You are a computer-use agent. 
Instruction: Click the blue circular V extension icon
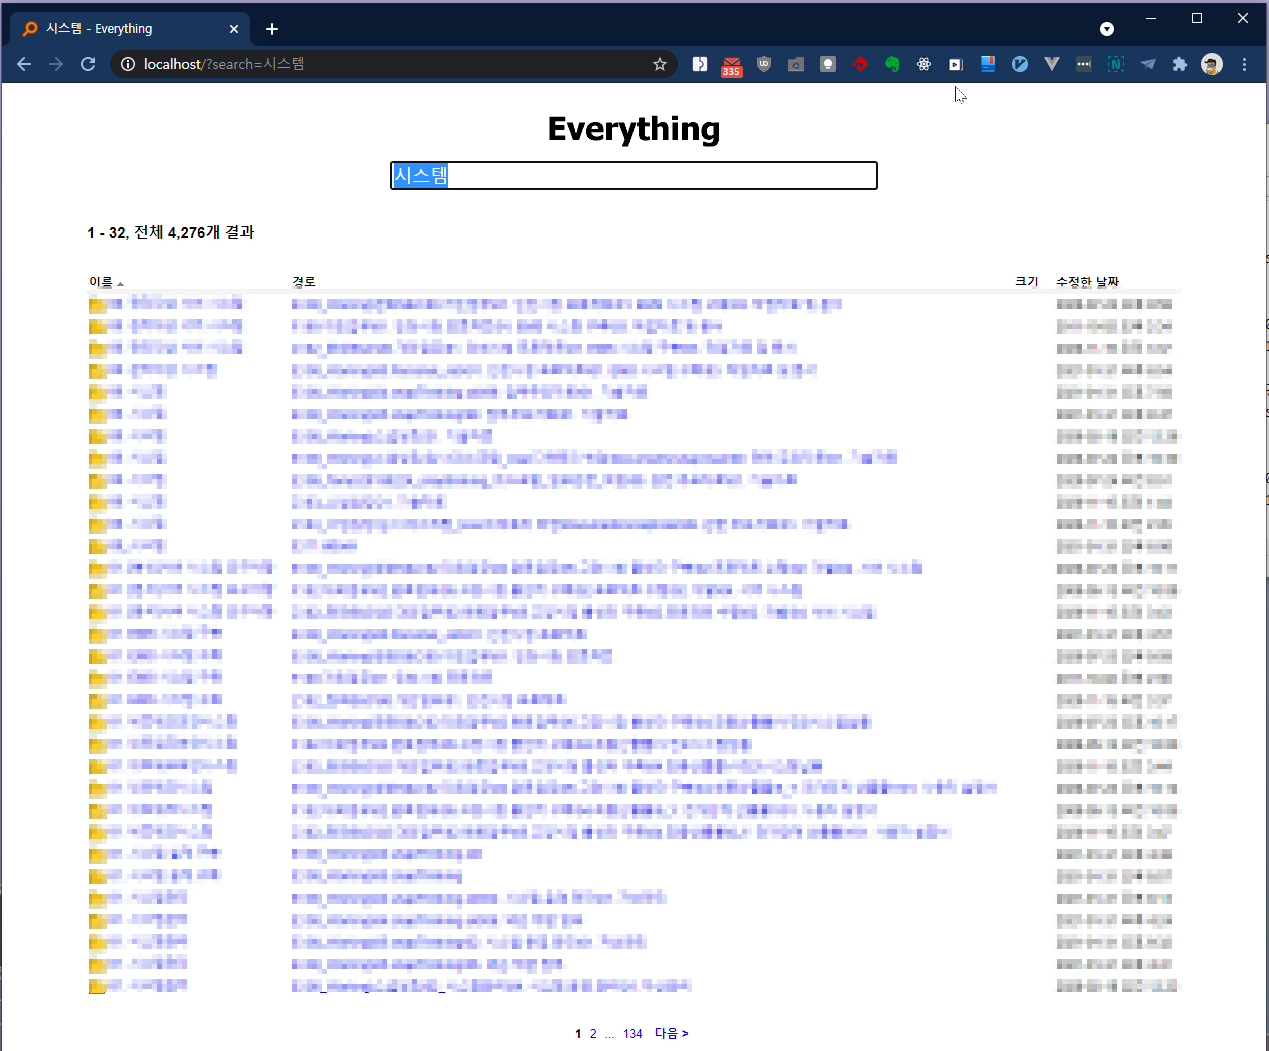click(x=1020, y=64)
